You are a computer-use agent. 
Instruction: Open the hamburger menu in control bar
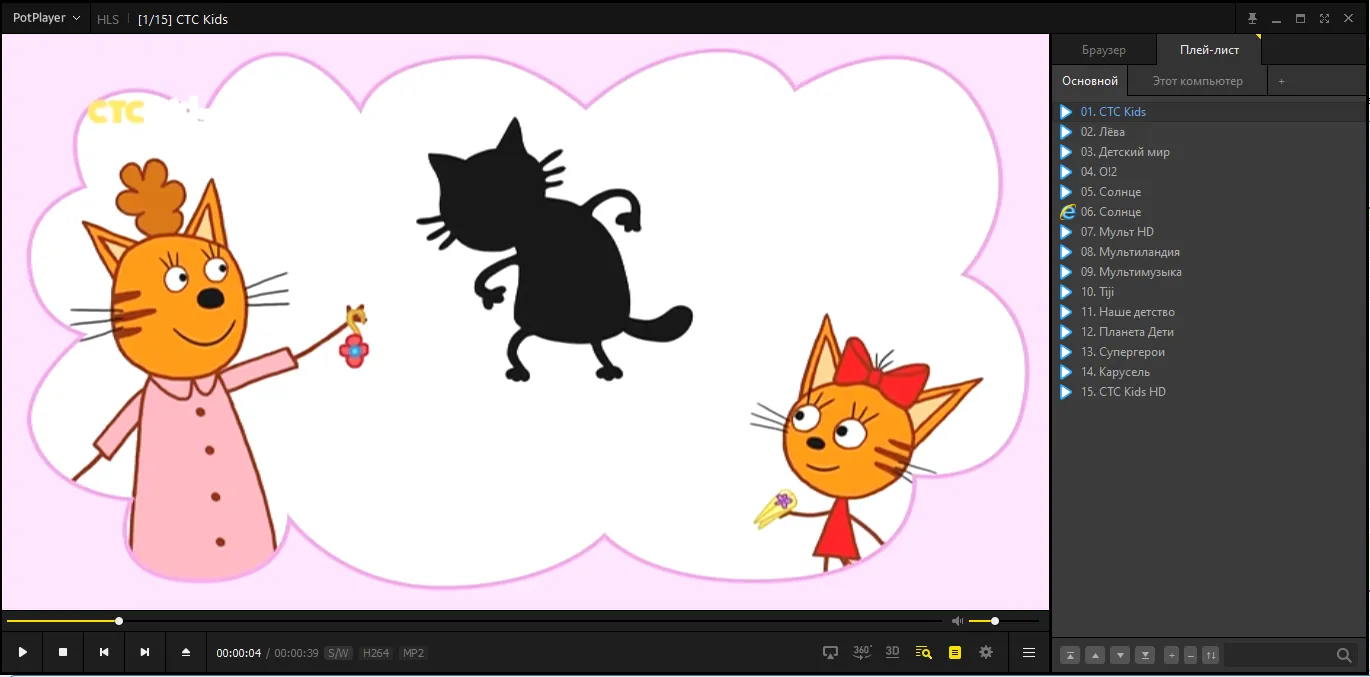coord(1029,652)
